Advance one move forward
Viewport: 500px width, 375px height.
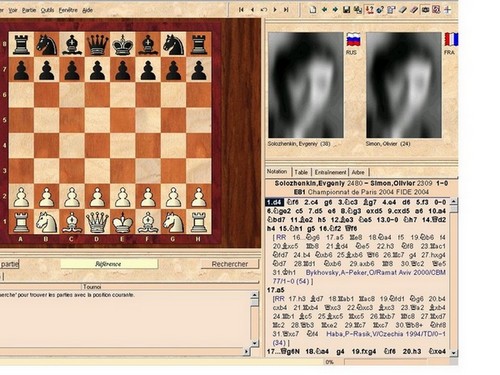[x=275, y=10]
